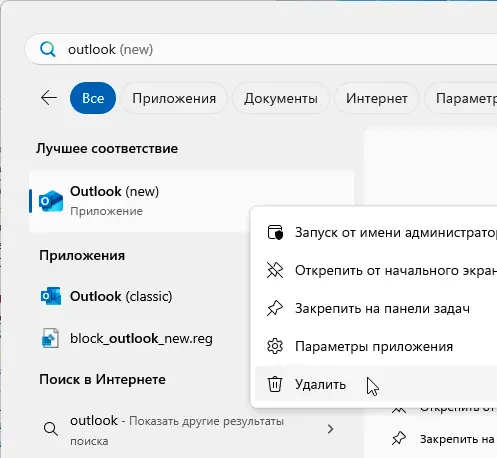Open the Параметры filter tab
The width and height of the screenshot is (497, 458).
click(463, 98)
